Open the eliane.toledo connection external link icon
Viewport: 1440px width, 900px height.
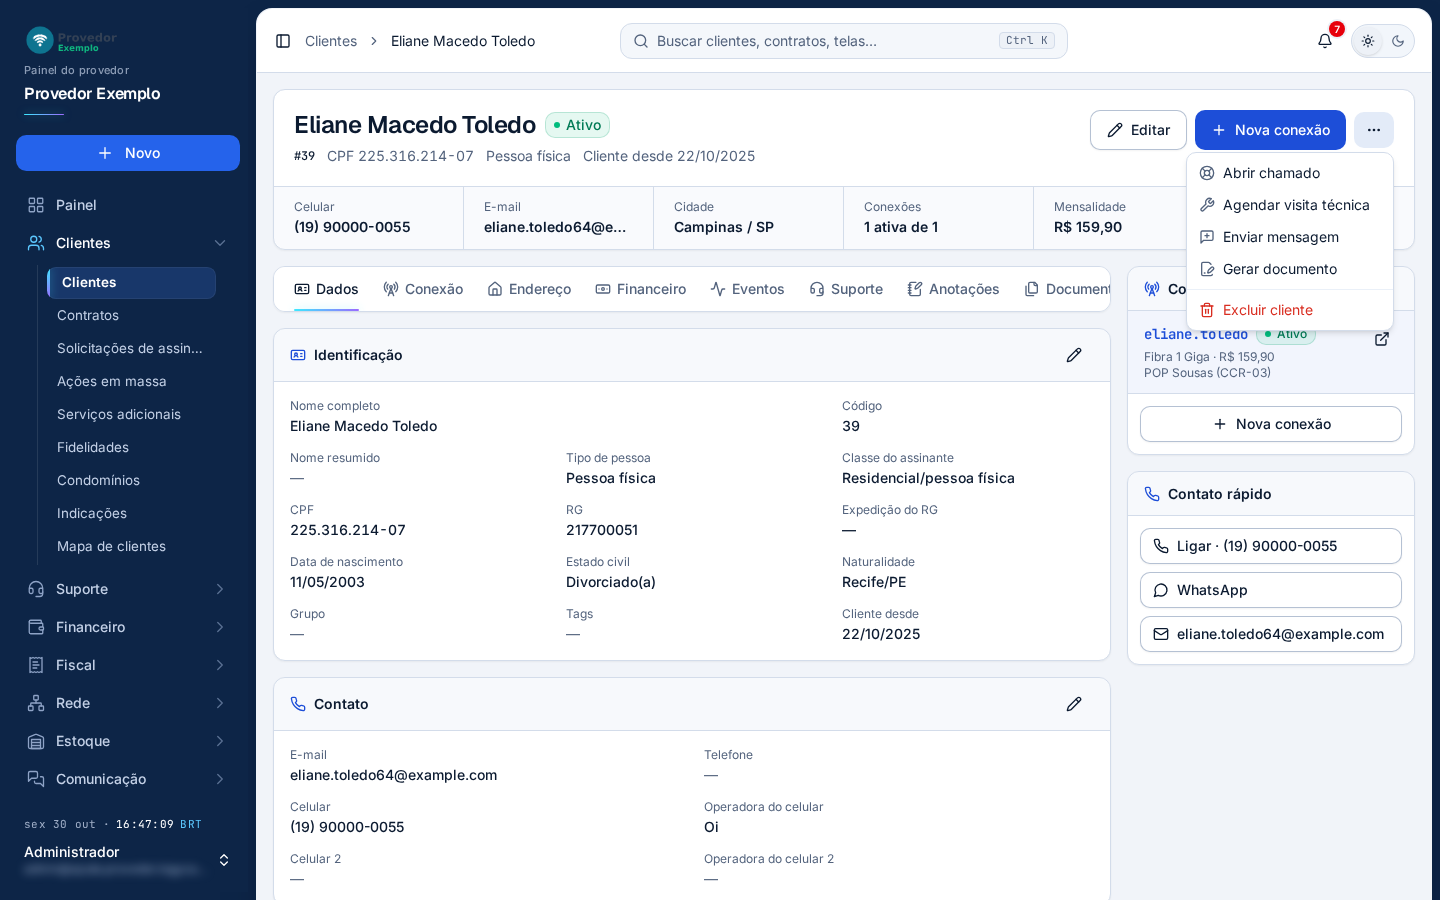point(1382,339)
